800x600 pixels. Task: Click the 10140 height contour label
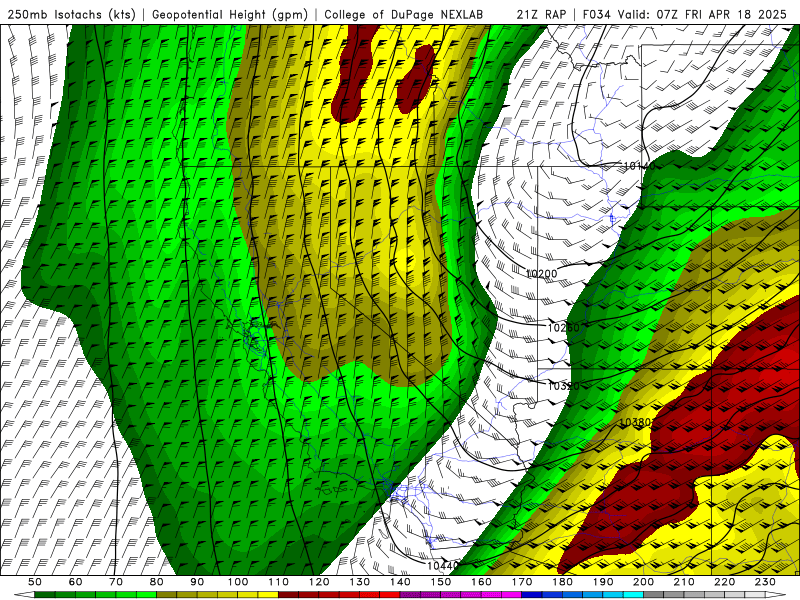tap(639, 166)
